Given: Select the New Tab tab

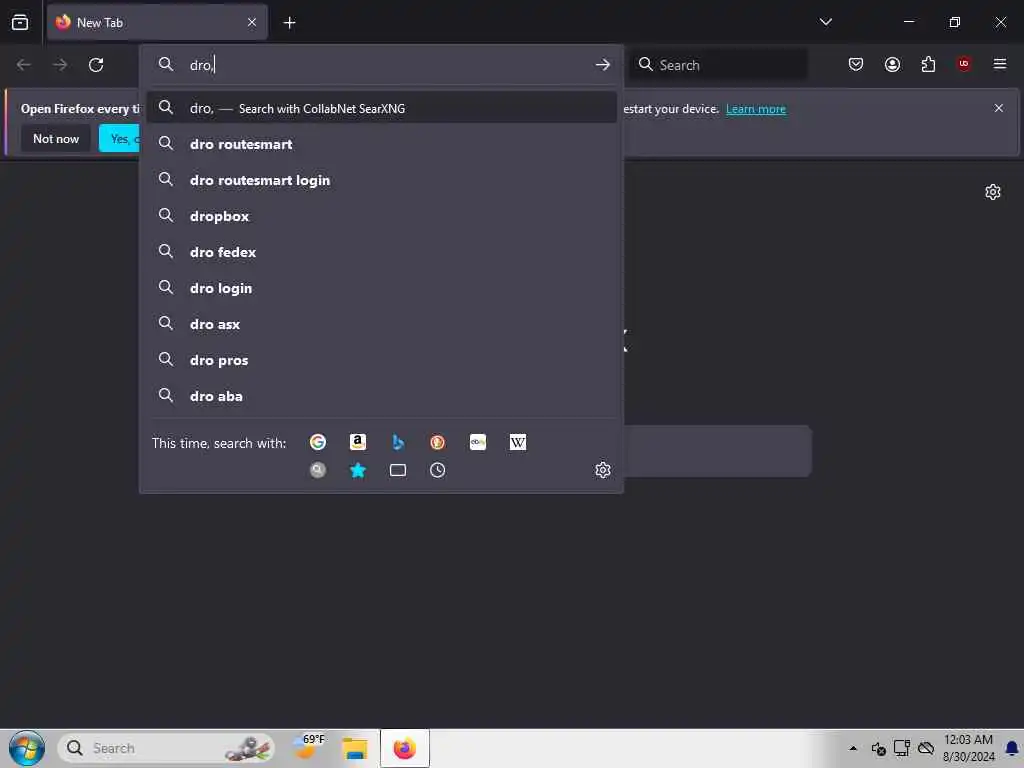Looking at the screenshot, I should (x=157, y=22).
